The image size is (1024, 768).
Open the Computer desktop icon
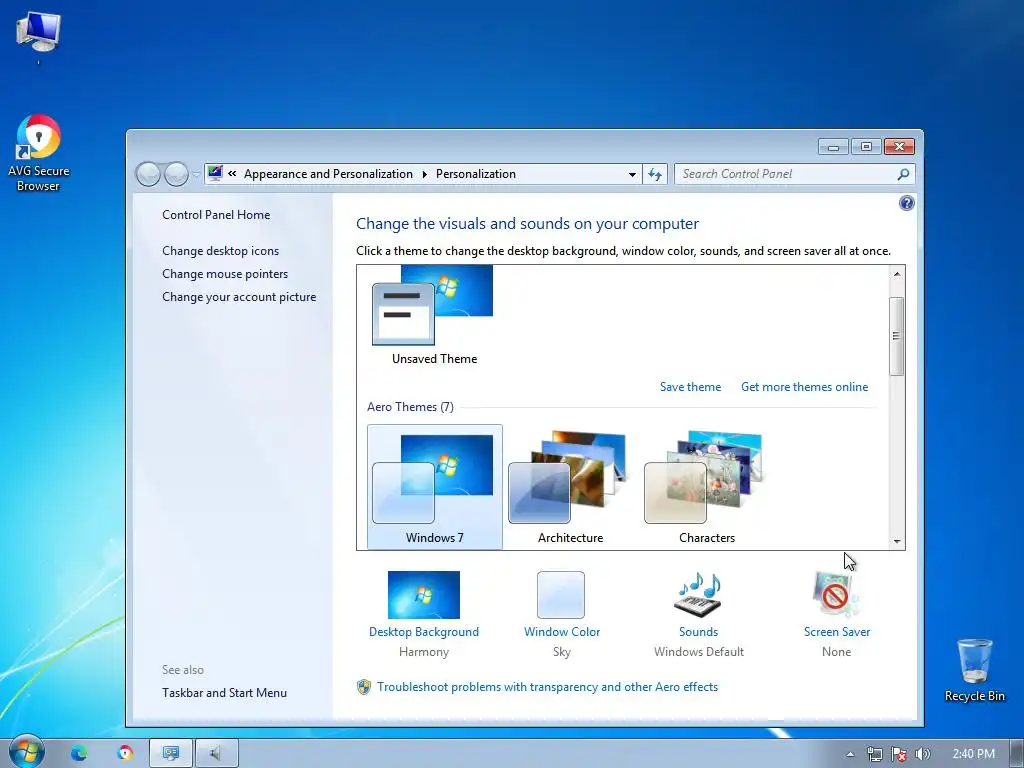[38, 33]
